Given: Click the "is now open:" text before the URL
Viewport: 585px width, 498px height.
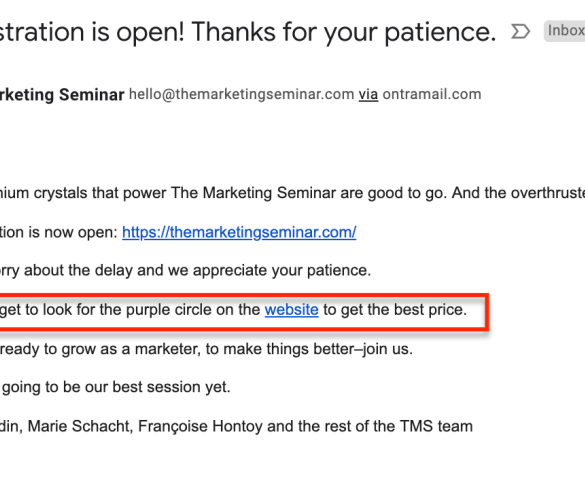Looking at the screenshot, I should coord(73,232).
